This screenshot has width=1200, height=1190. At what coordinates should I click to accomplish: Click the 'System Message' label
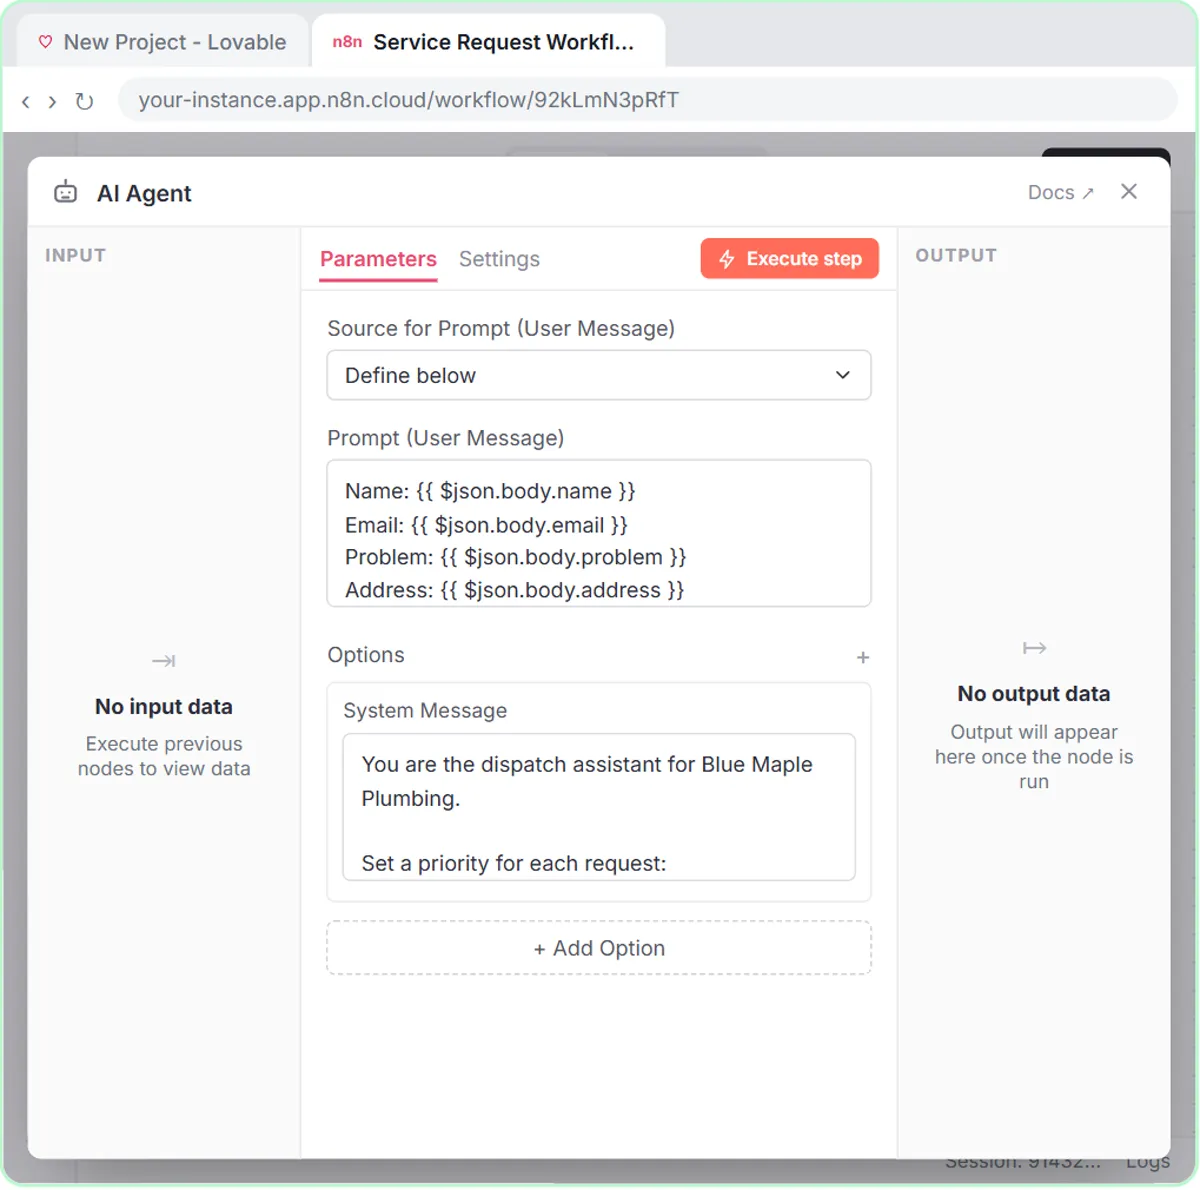click(x=425, y=710)
